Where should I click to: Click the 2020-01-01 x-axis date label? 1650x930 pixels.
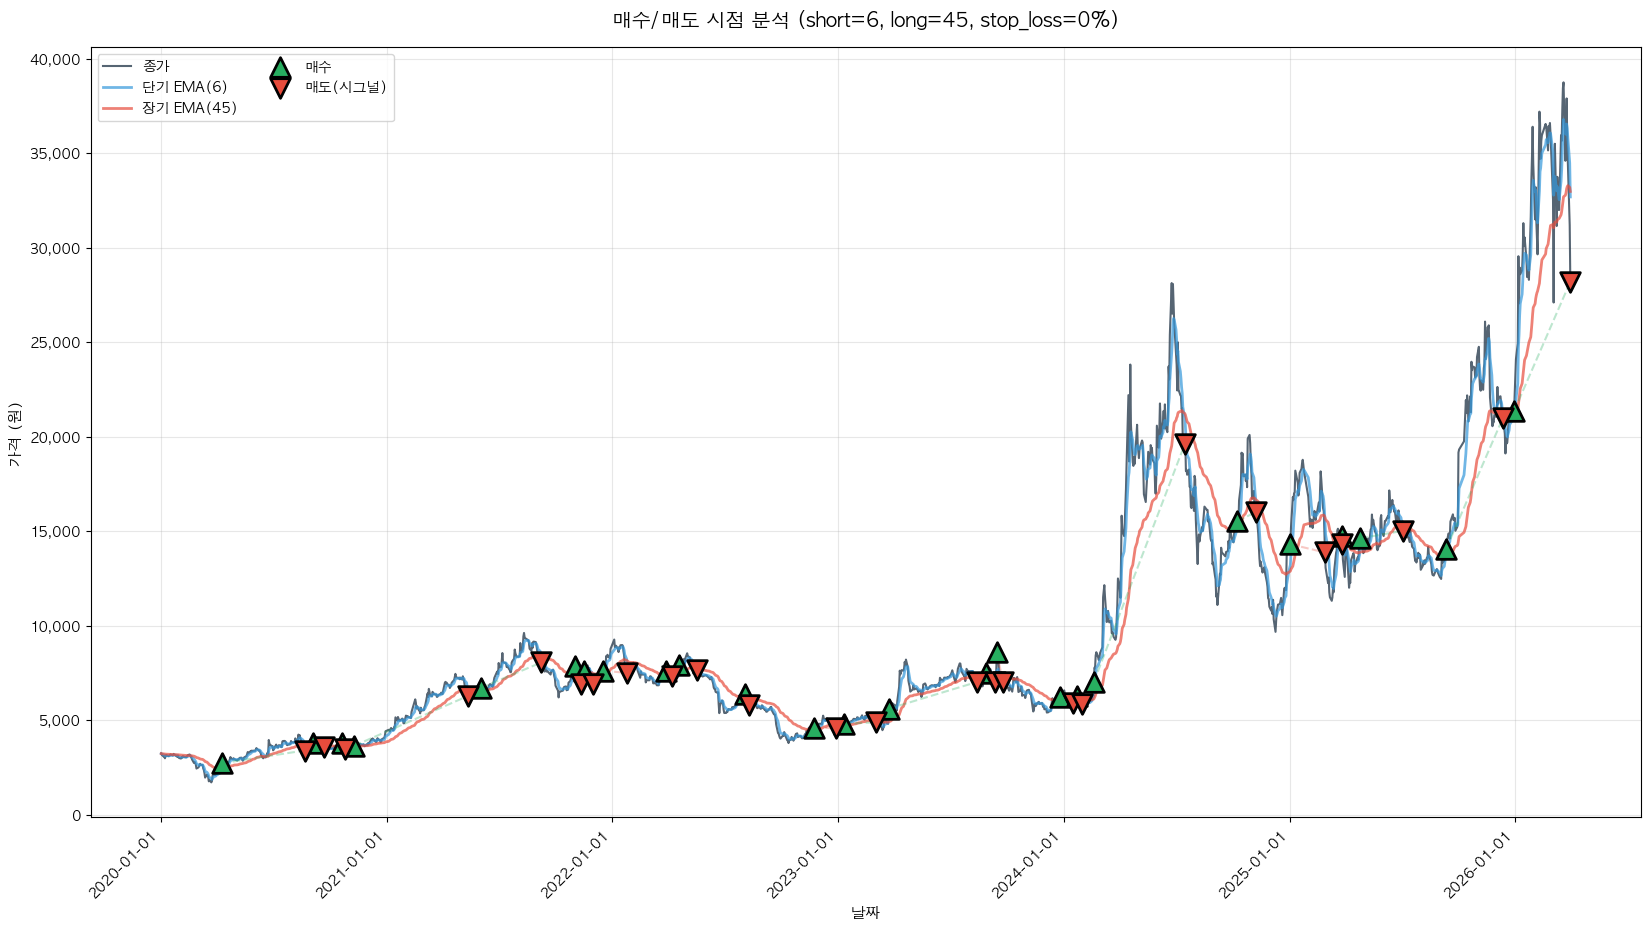click(123, 866)
